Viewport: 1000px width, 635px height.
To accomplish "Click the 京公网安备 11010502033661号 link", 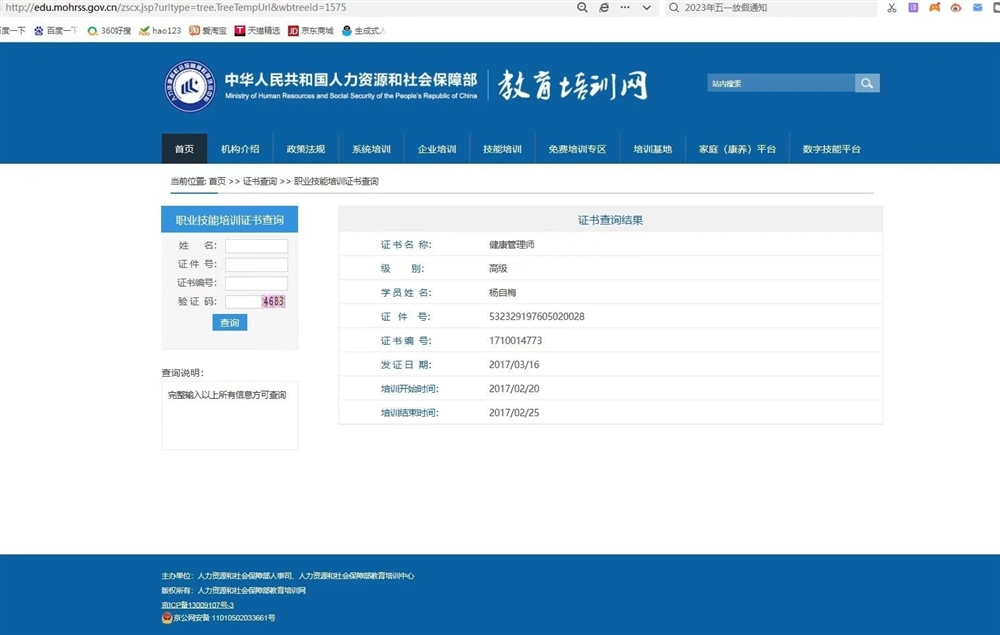I will click(x=224, y=618).
